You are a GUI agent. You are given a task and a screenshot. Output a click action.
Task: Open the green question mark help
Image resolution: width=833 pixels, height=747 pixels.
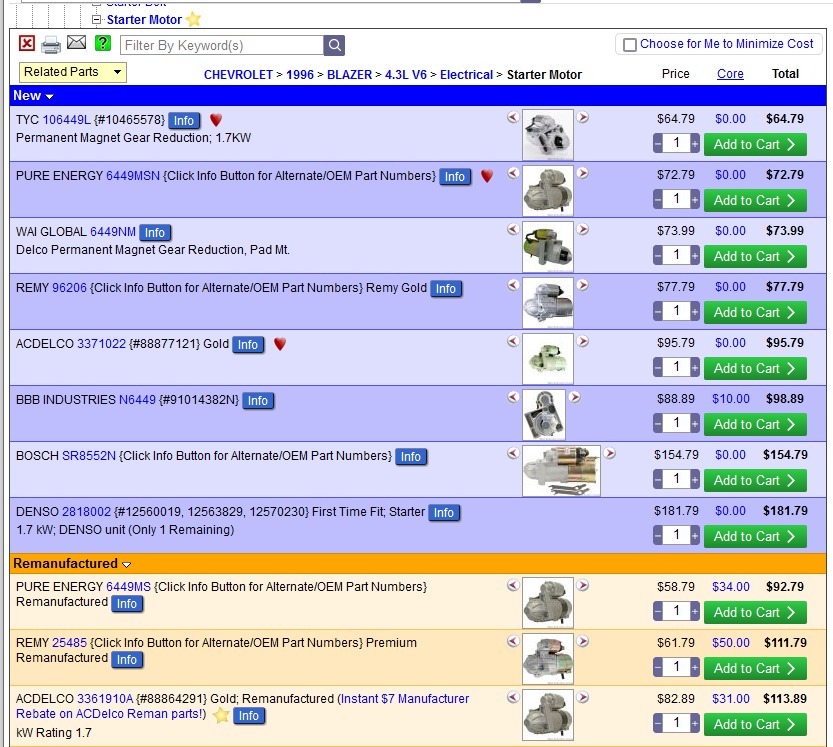click(103, 43)
